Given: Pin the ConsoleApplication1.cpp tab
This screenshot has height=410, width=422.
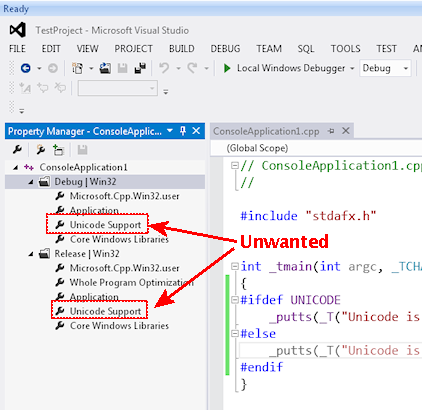Looking at the screenshot, I should point(331,131).
